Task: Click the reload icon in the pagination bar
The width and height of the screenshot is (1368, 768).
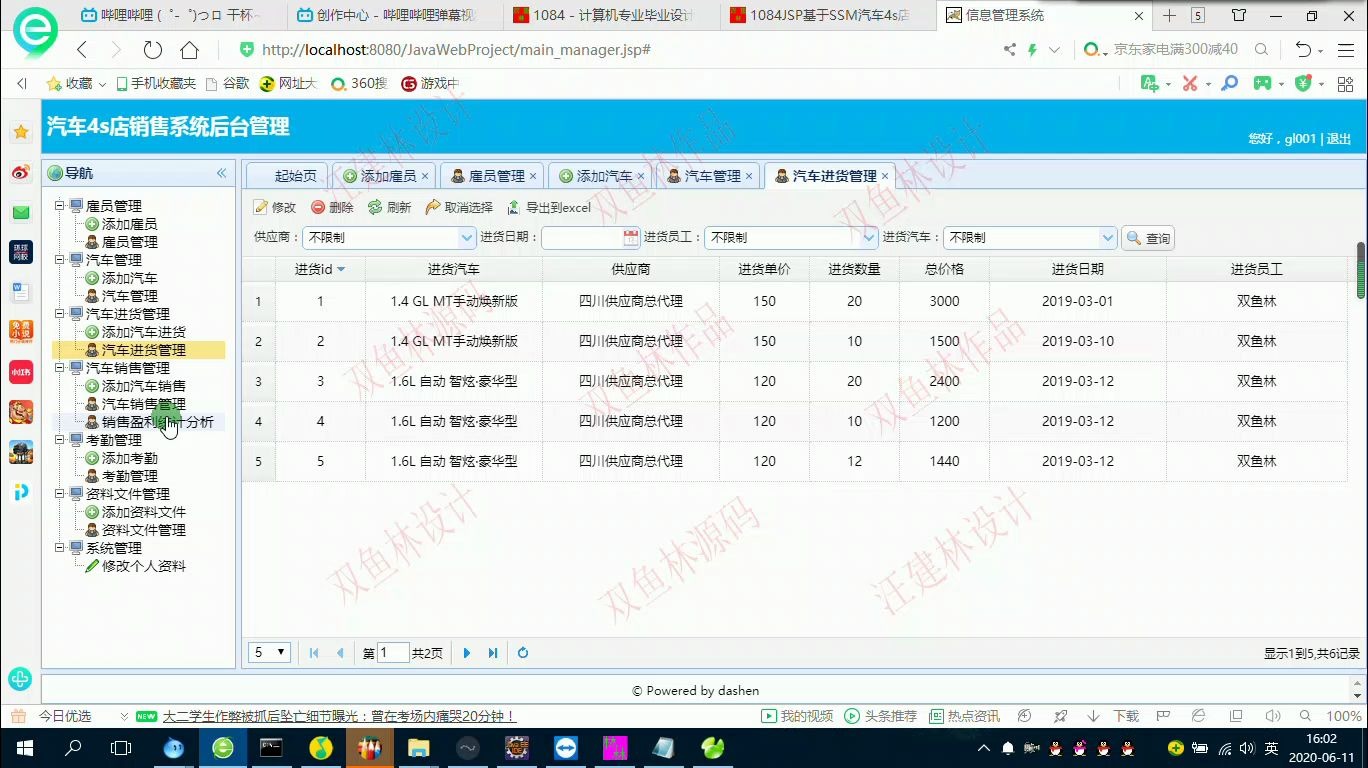Action: pos(523,652)
